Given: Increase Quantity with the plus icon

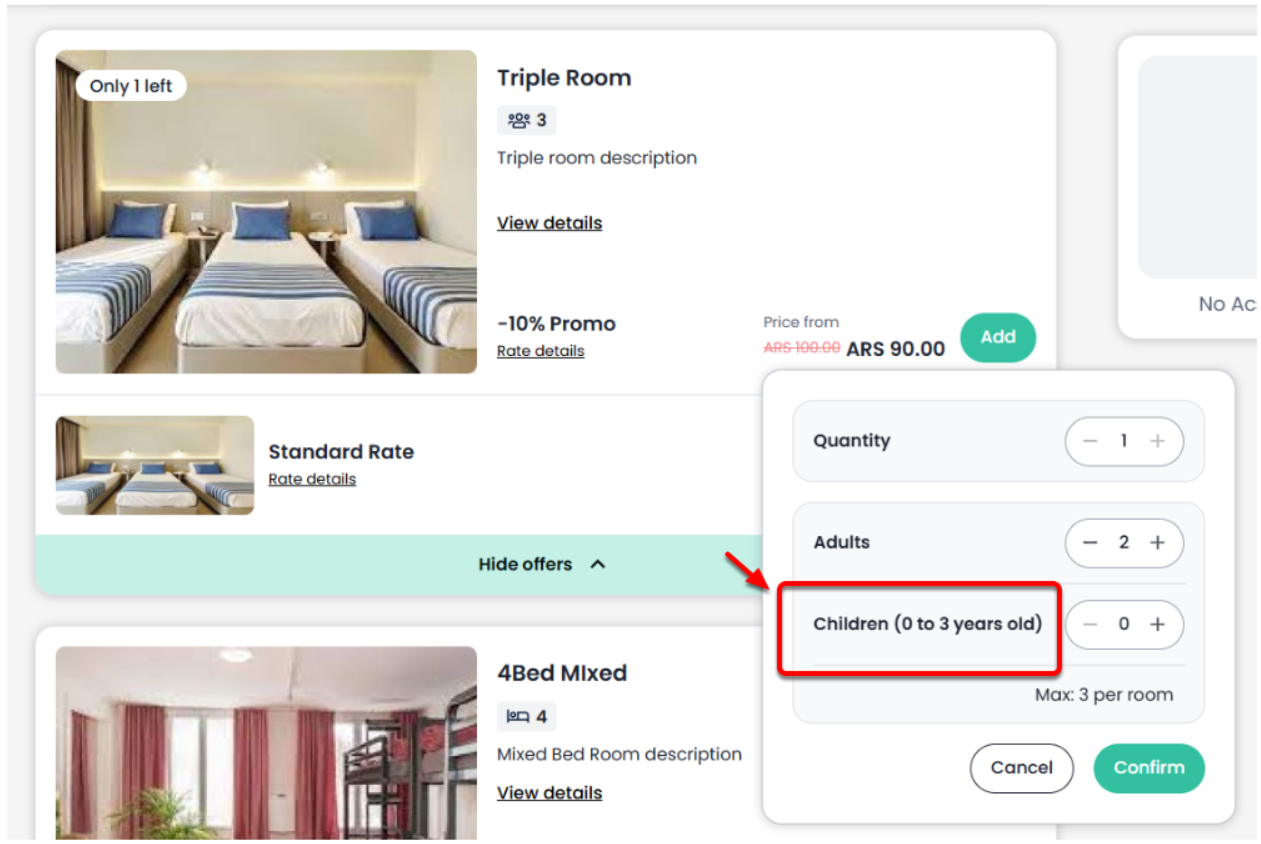Looking at the screenshot, I should (x=1157, y=441).
